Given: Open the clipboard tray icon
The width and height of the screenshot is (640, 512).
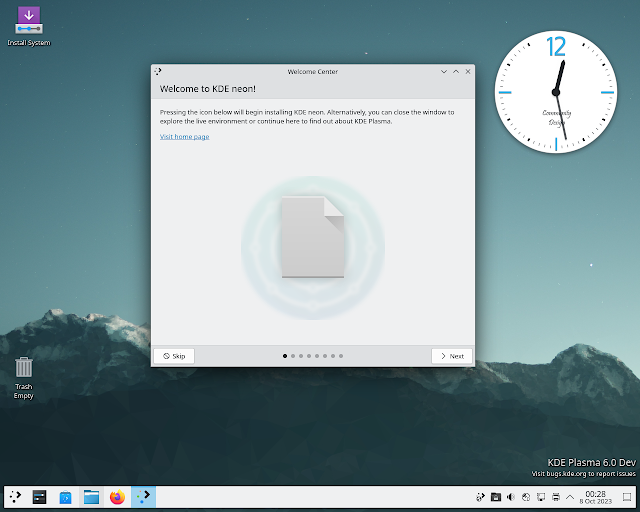Looking at the screenshot, I should pos(496,497).
